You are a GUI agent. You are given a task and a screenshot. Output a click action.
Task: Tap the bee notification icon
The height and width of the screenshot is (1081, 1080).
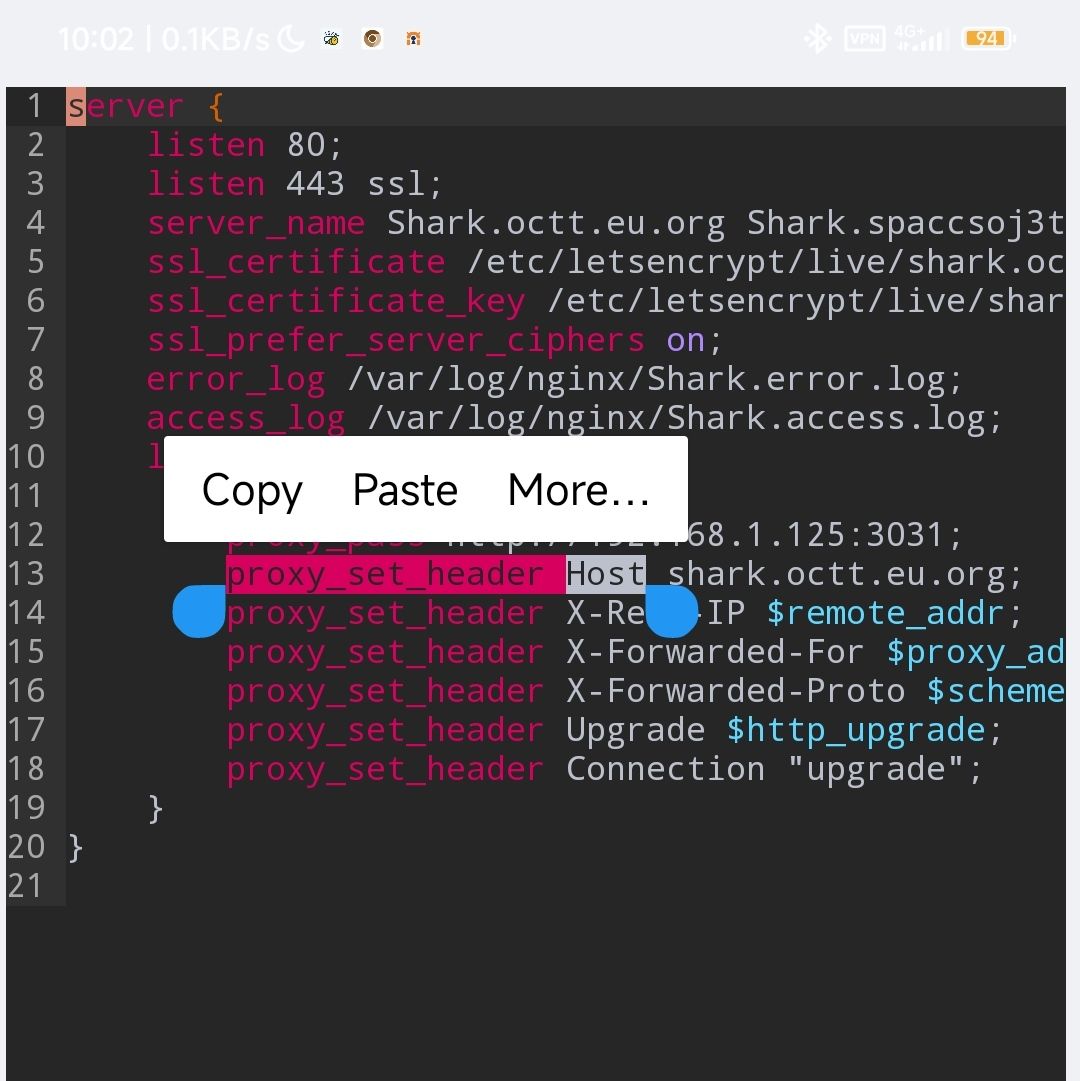[331, 38]
